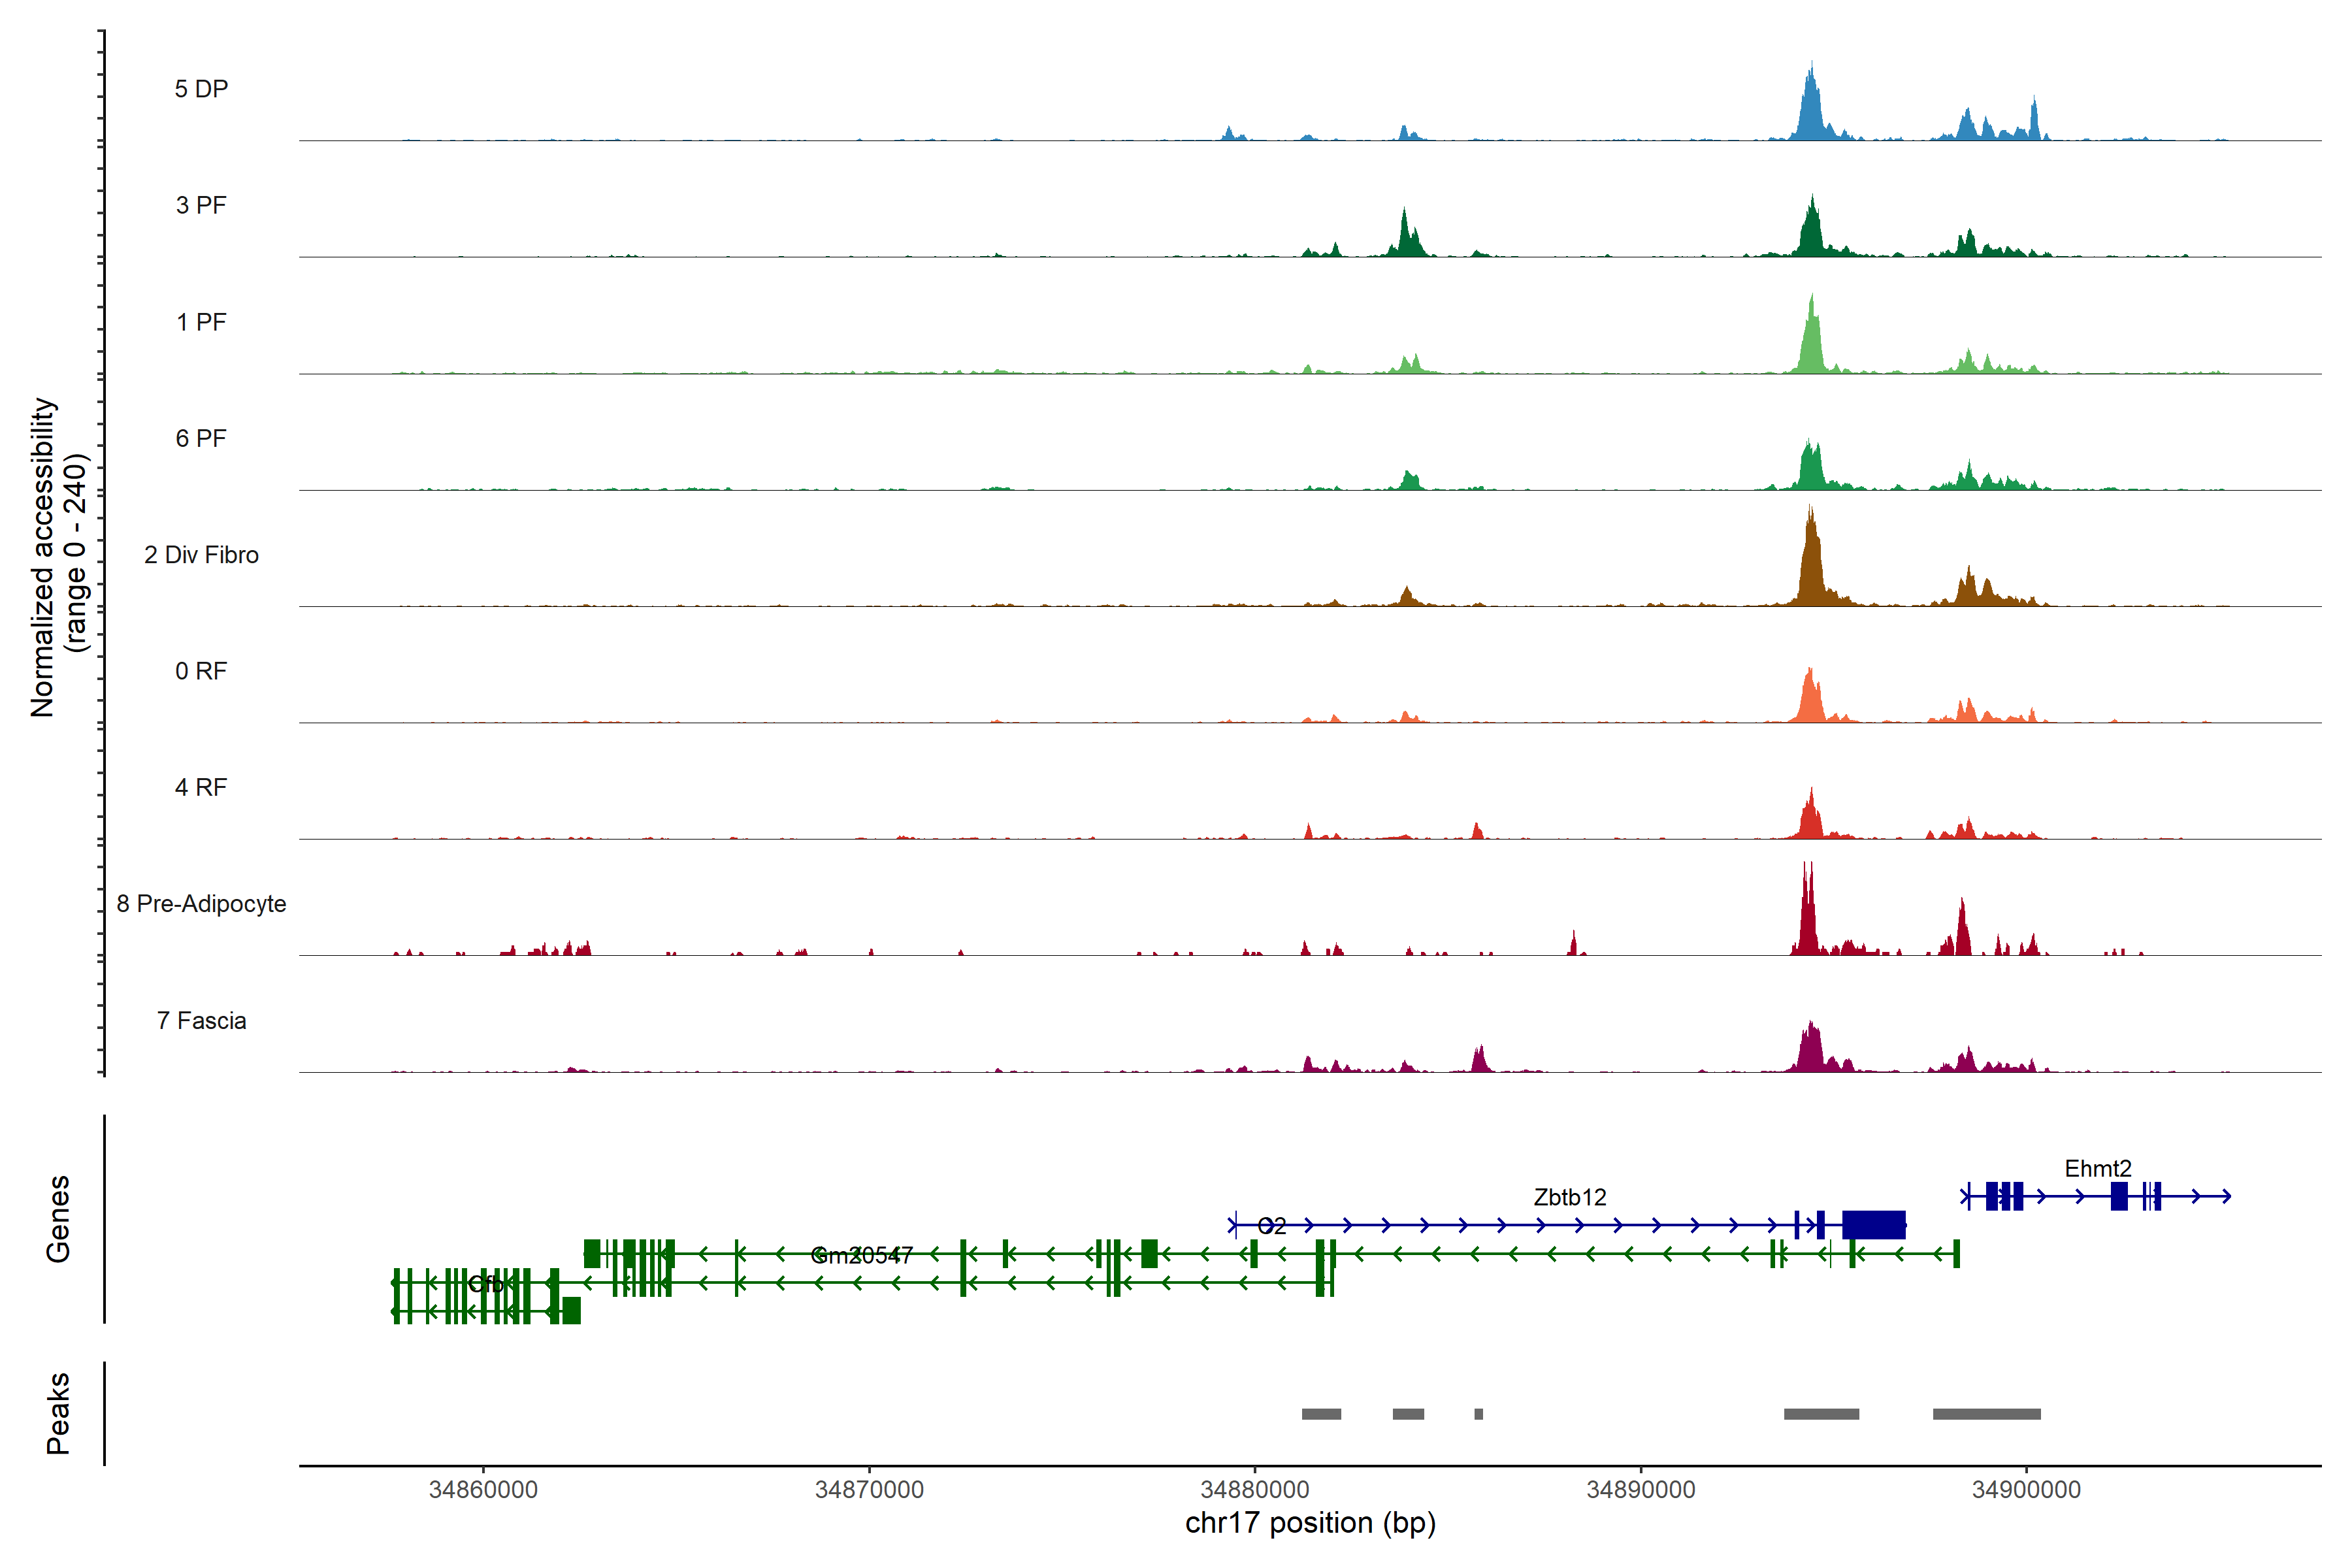The image size is (2352, 1568).
Task: Click the 7 Fascia track label
Action: click(x=201, y=1020)
